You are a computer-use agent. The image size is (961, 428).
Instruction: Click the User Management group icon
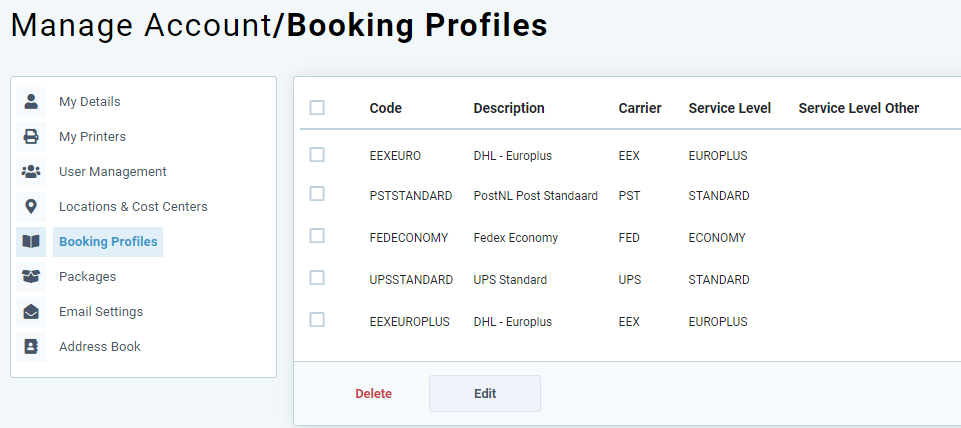click(31, 172)
